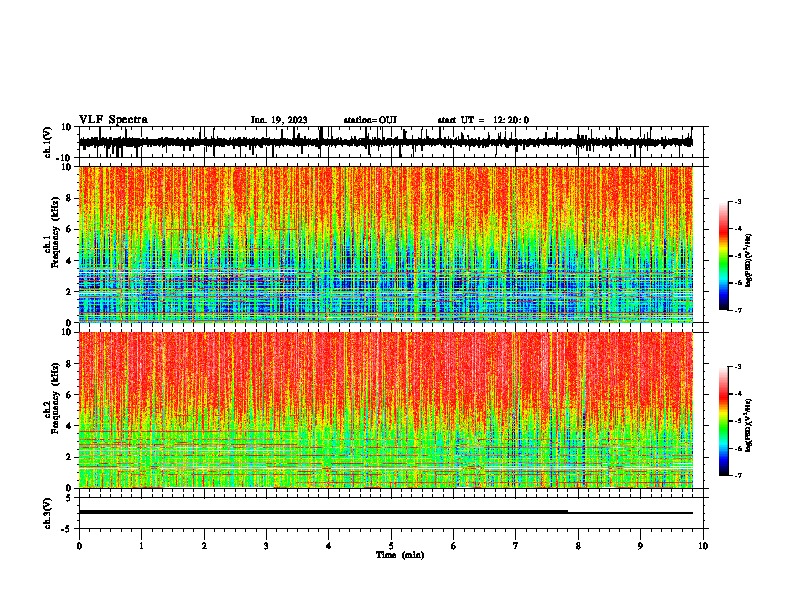Click the time axis tick label "3"
Viewport: 792px width, 612px height.
[266, 546]
